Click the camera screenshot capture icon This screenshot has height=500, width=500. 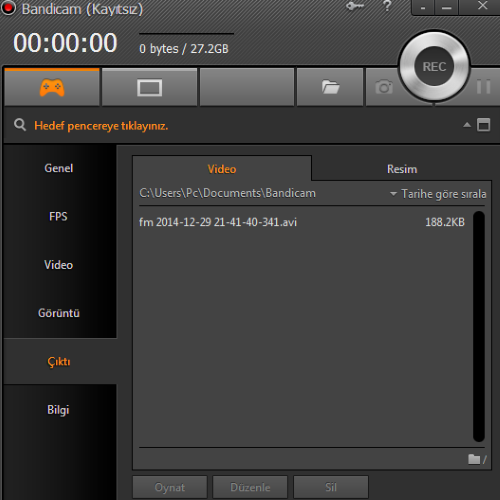tap(384, 87)
